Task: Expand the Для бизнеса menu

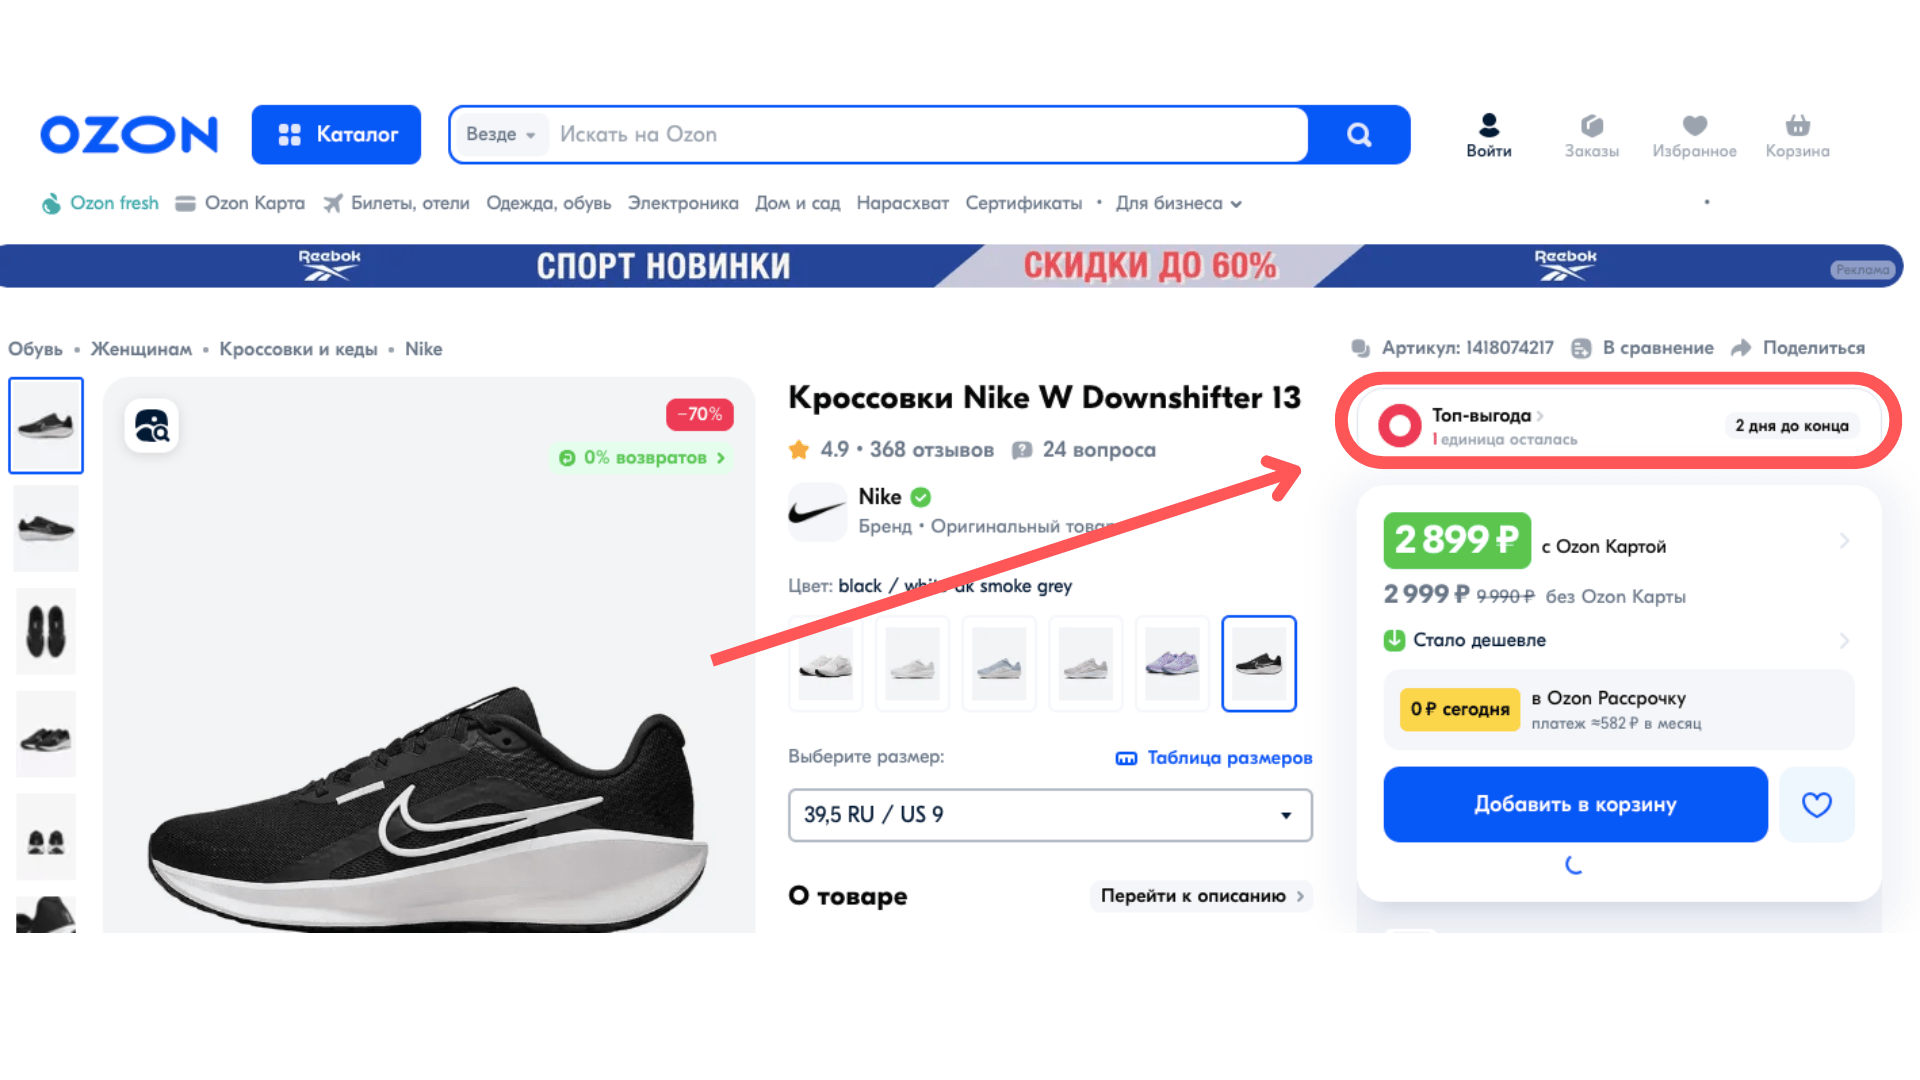Action: 1178,203
